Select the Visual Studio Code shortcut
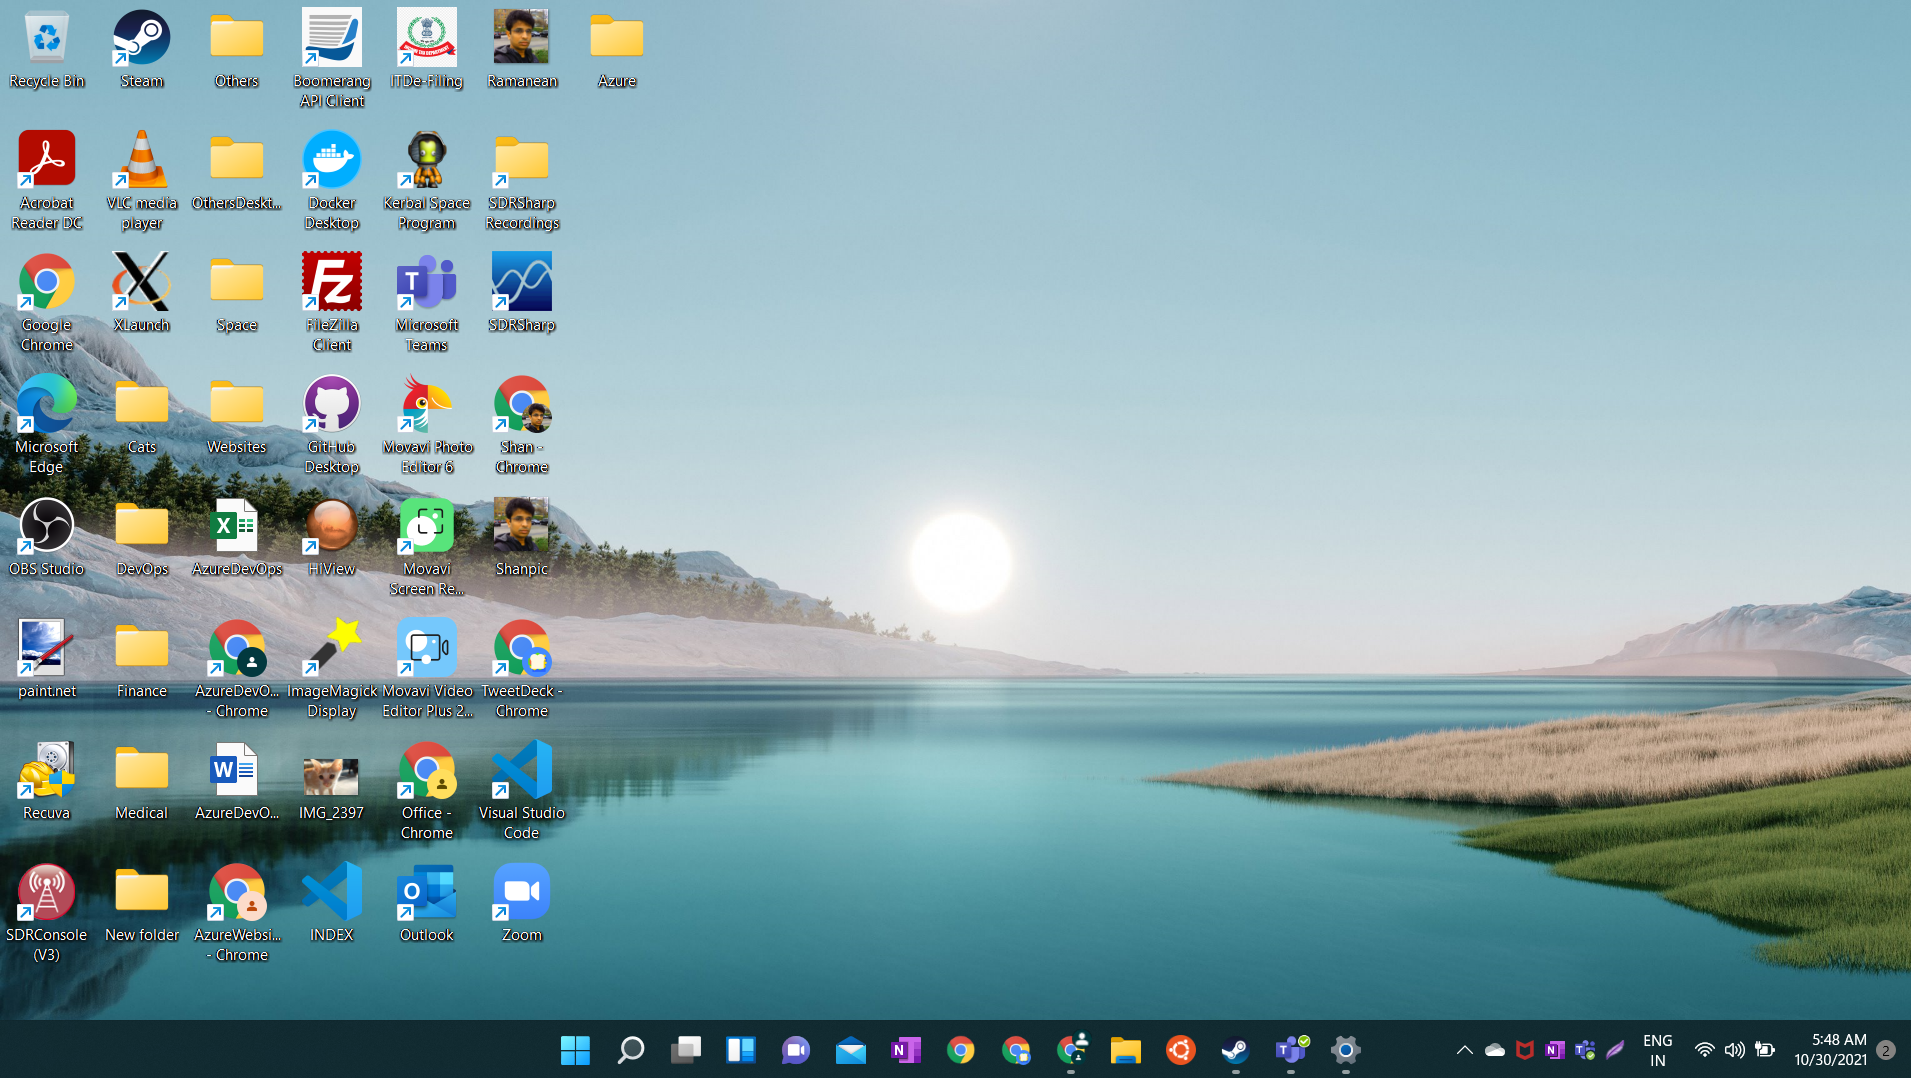Image resolution: width=1911 pixels, height=1078 pixels. (522, 791)
